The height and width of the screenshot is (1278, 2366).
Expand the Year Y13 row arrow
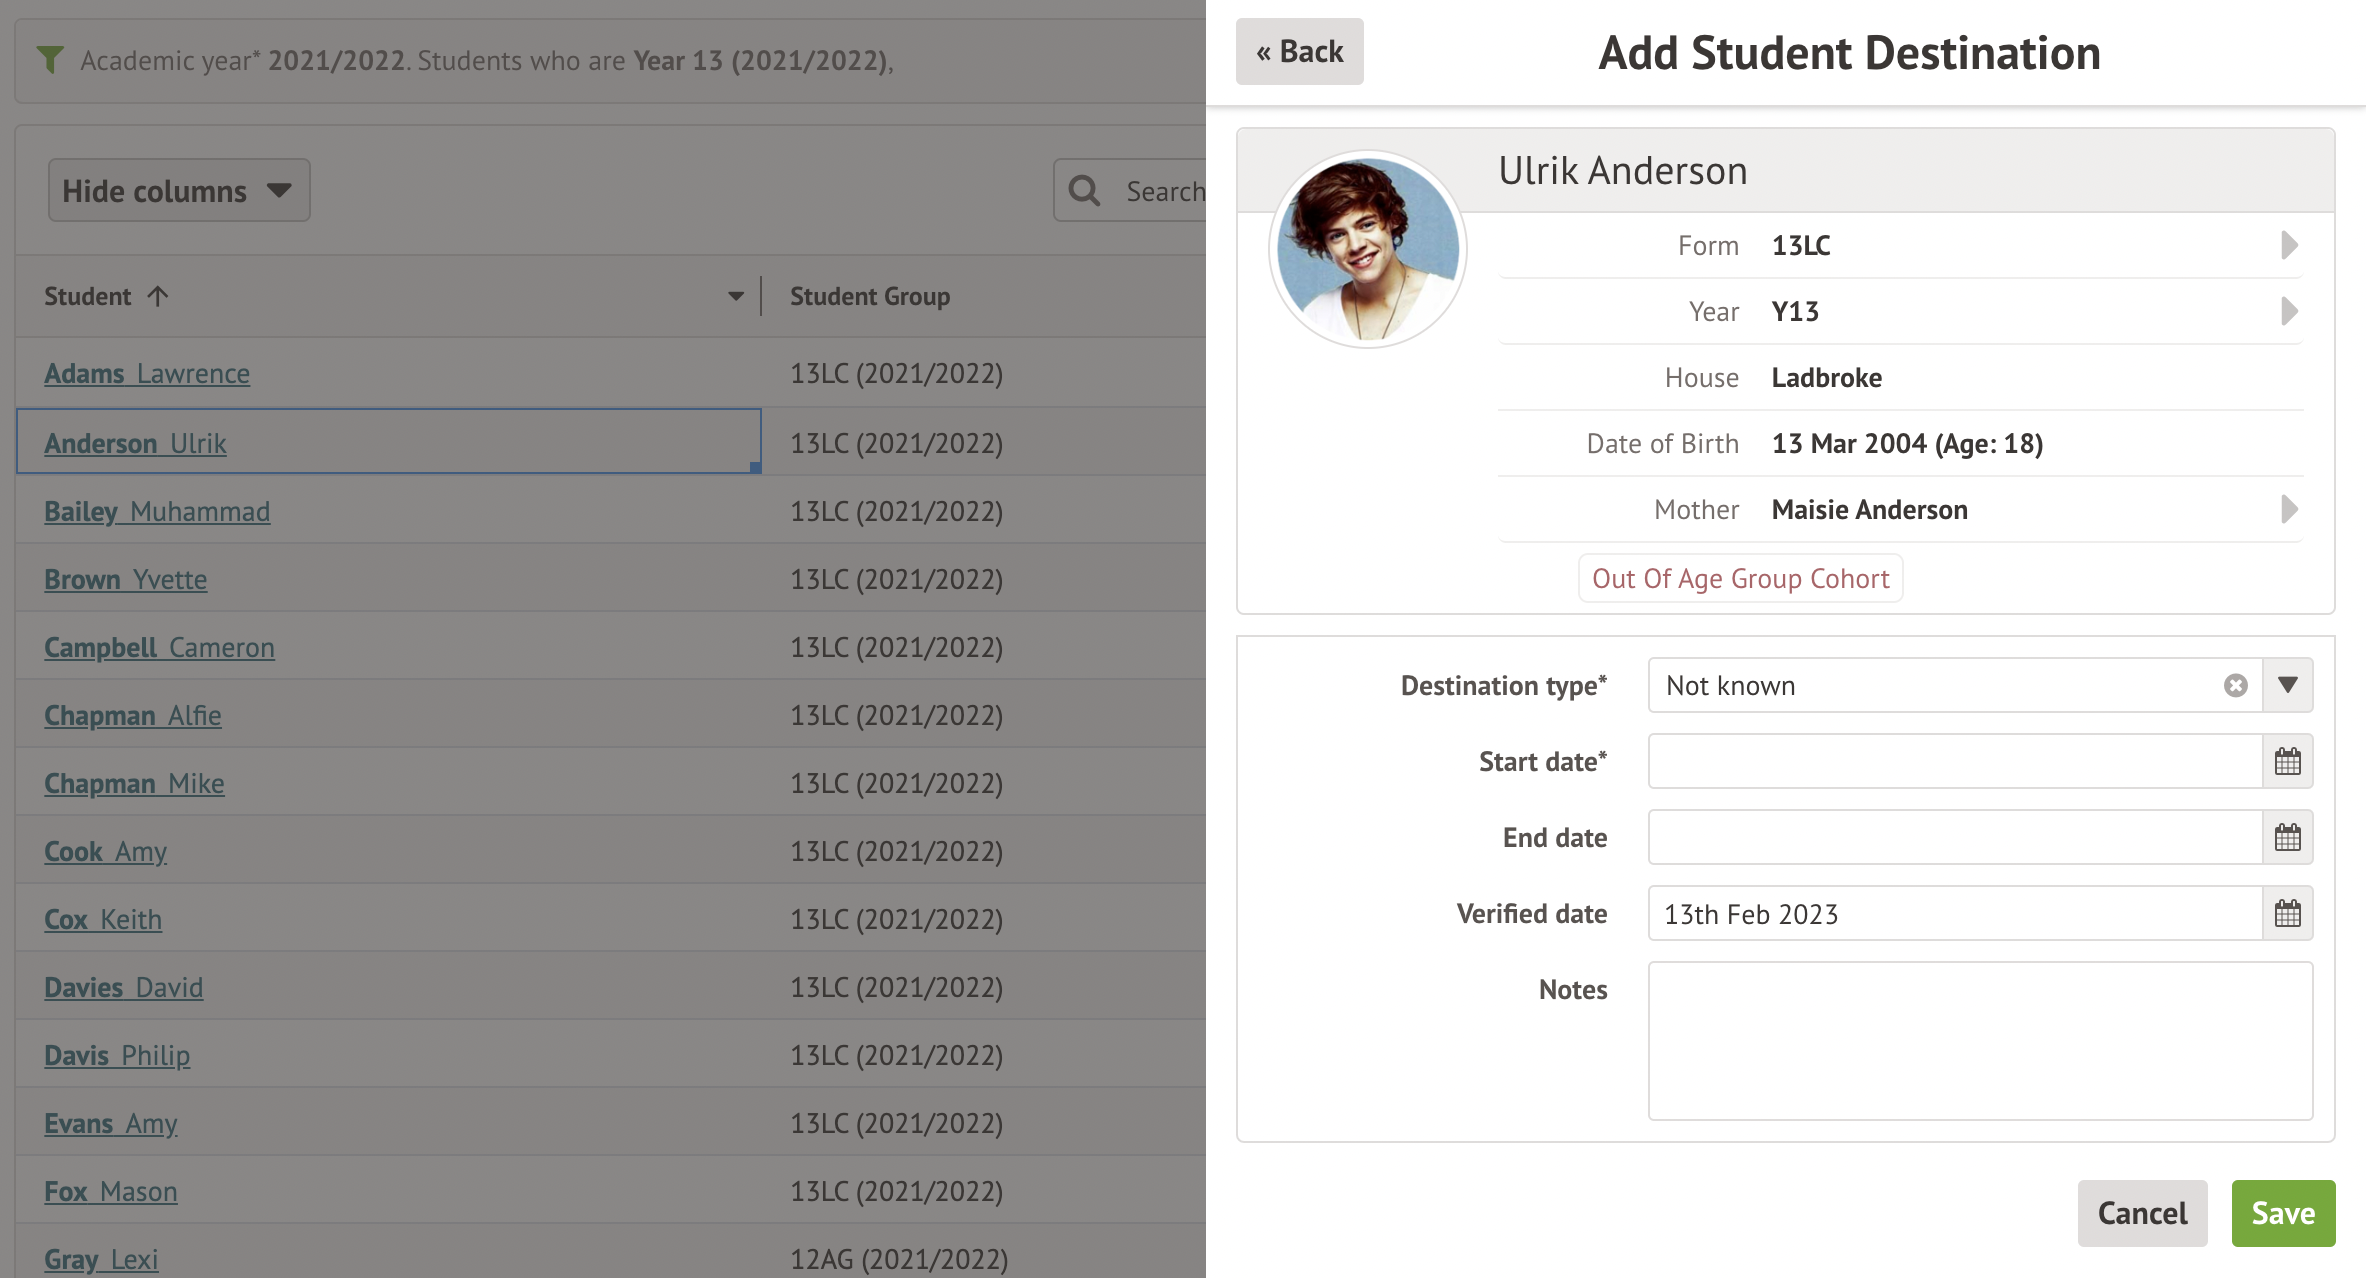(x=2288, y=312)
